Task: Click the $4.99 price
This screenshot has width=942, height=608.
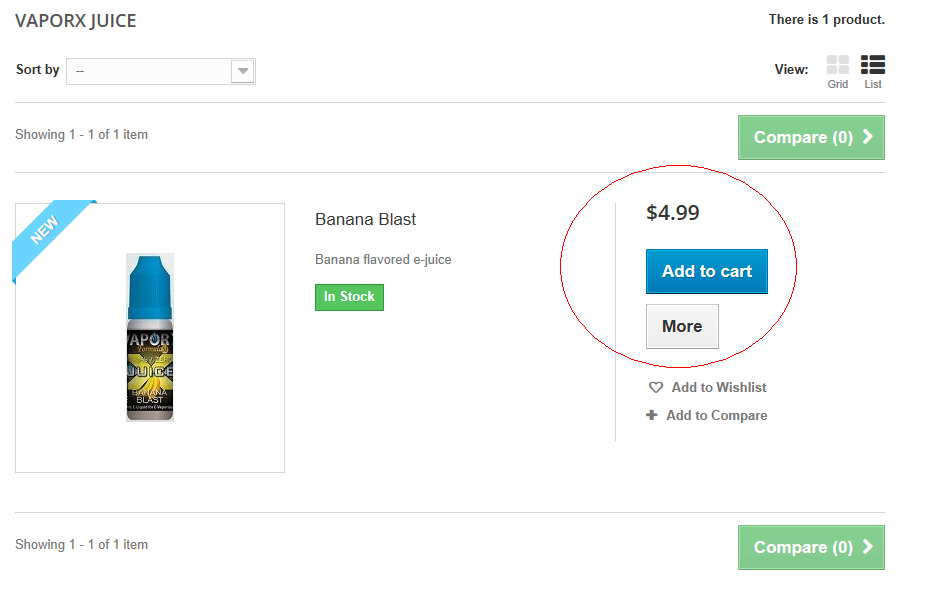Action: click(x=673, y=213)
